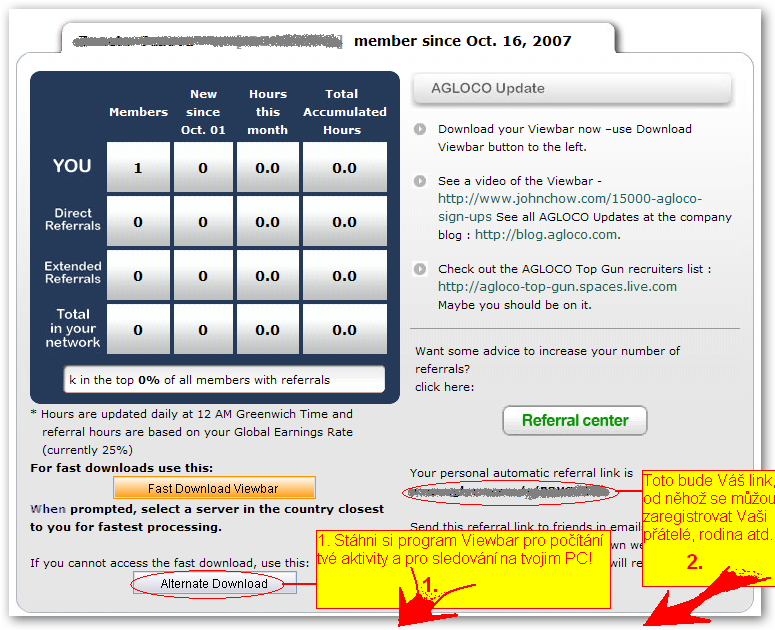Select Extended Referrals New since Oct. 01 cell

203,275
